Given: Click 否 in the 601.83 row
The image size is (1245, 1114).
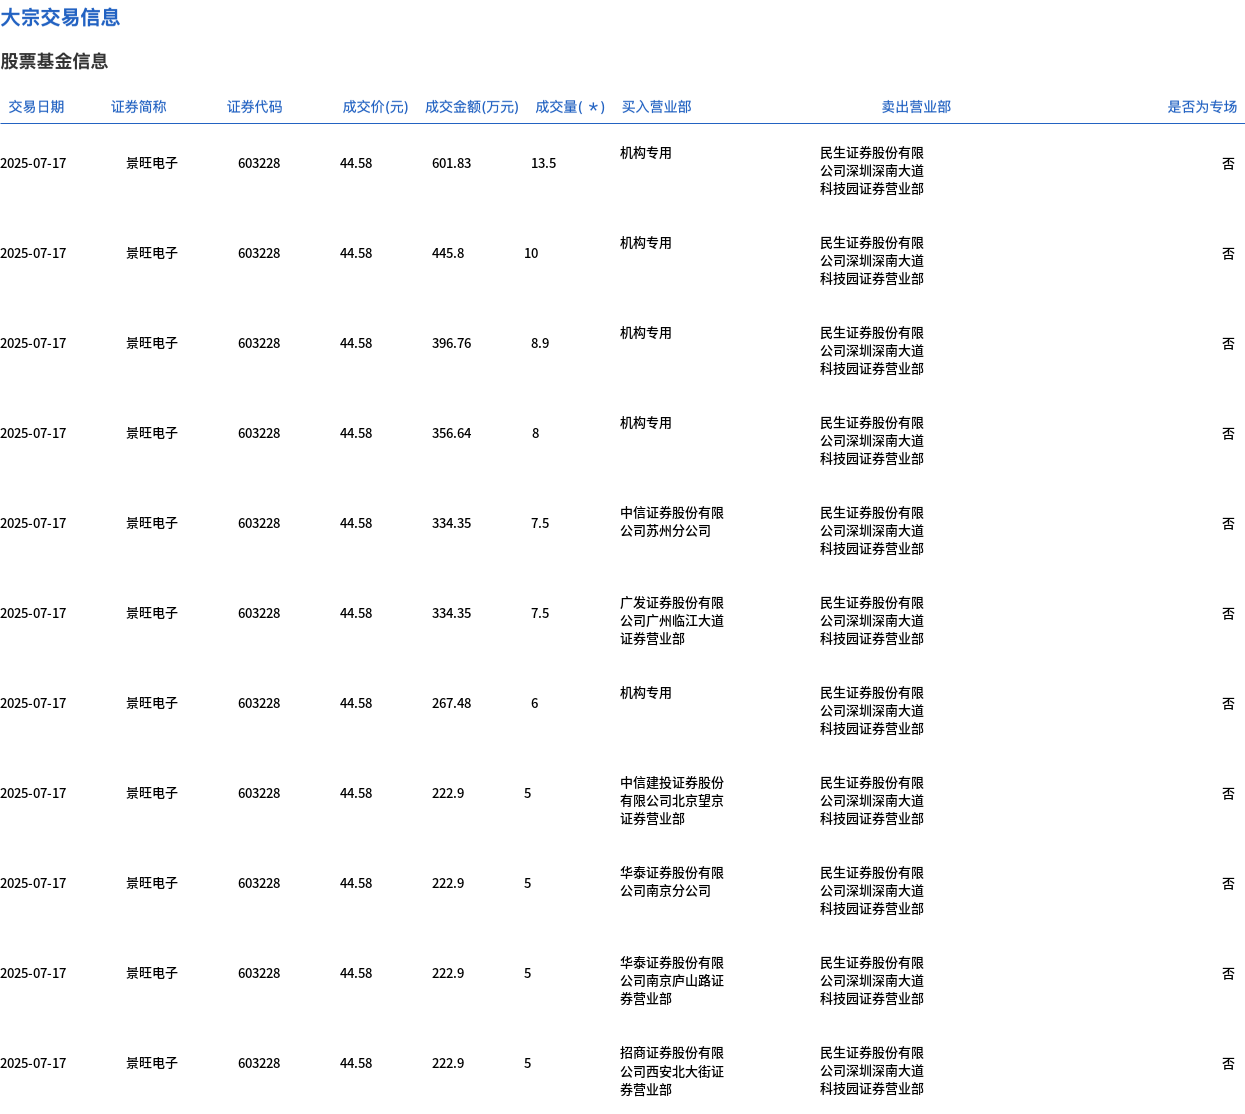Looking at the screenshot, I should pyautogui.click(x=1228, y=163).
